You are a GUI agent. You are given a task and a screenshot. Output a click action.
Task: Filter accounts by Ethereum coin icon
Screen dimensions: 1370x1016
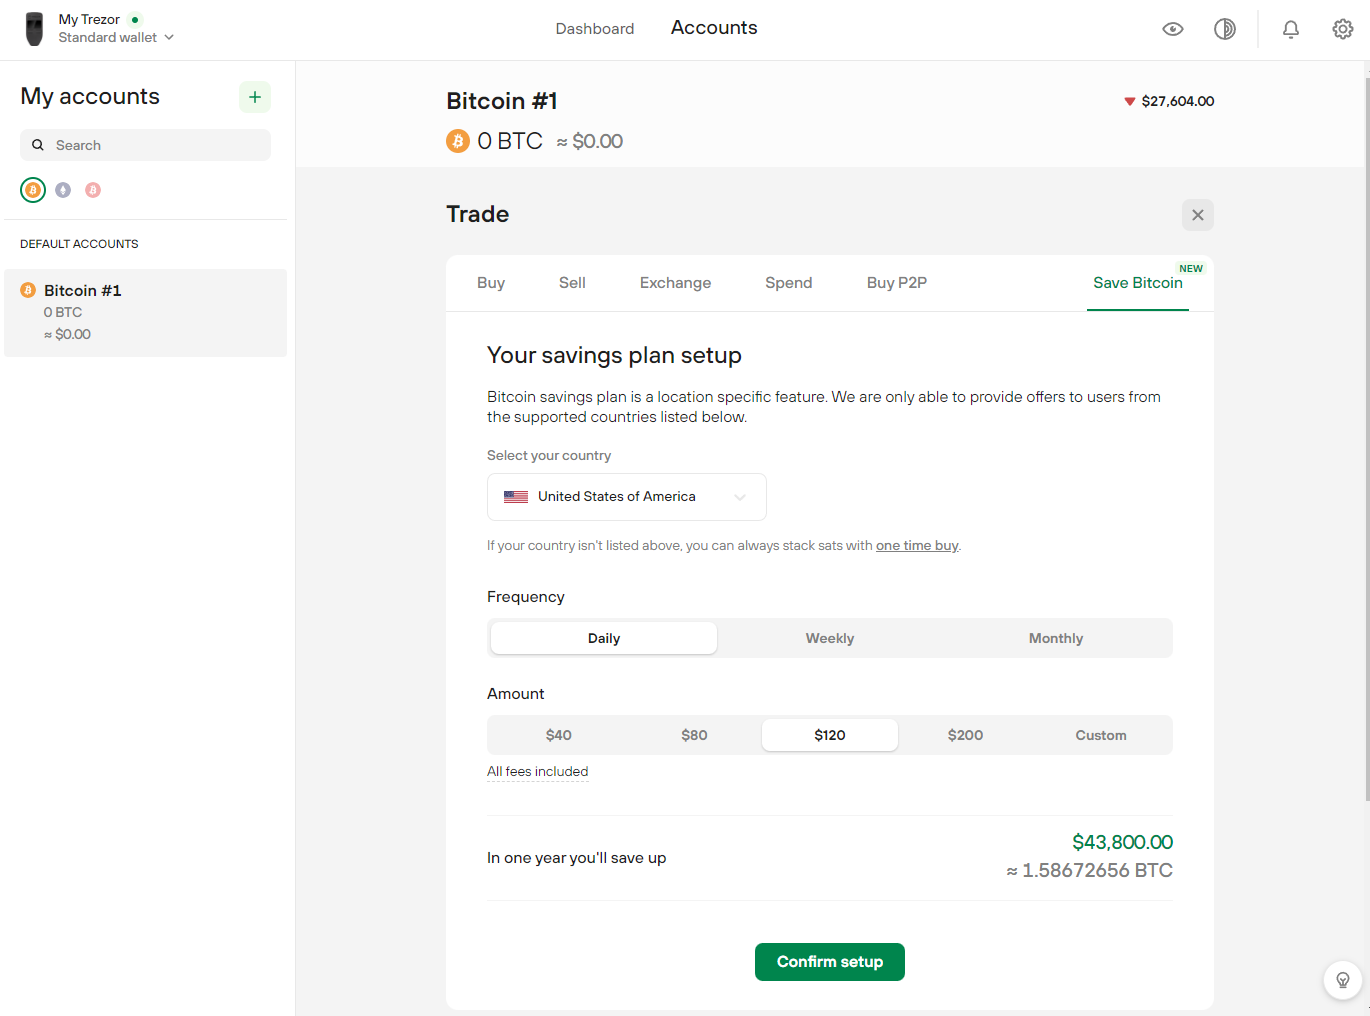[63, 190]
